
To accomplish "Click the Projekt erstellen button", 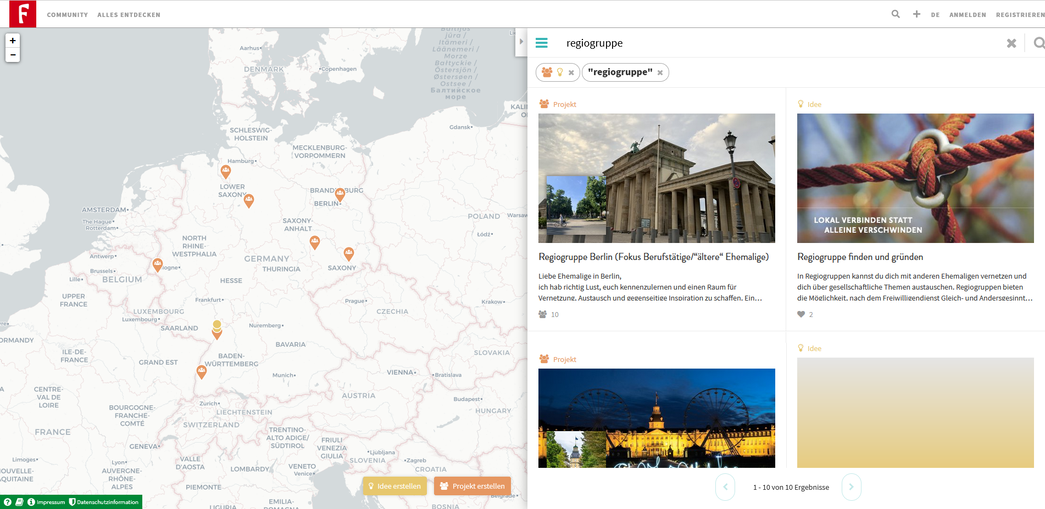I will [x=473, y=486].
